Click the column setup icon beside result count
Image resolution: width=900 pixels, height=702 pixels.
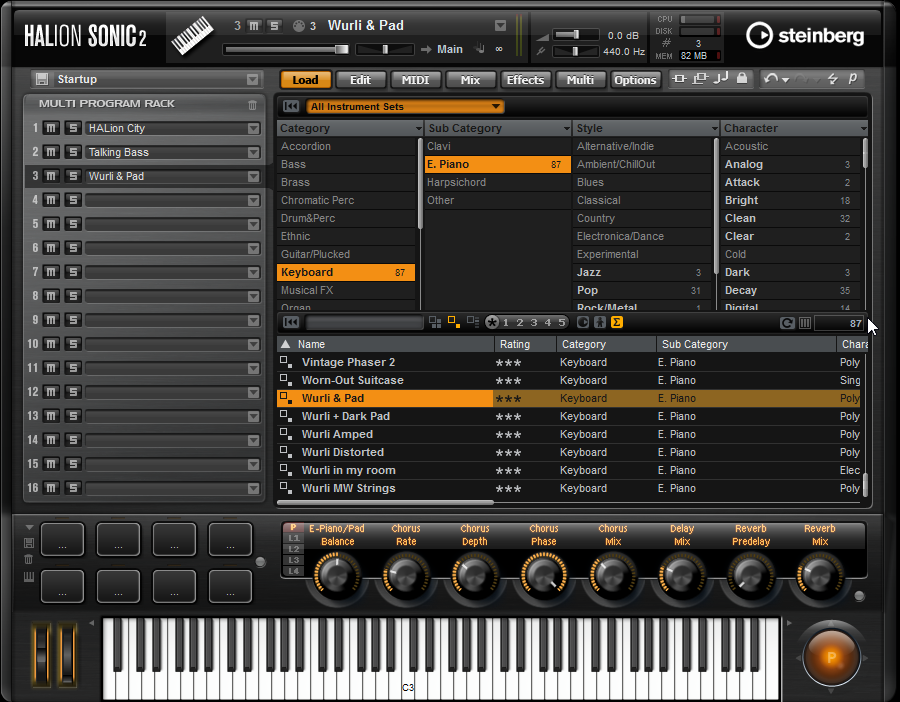point(805,323)
